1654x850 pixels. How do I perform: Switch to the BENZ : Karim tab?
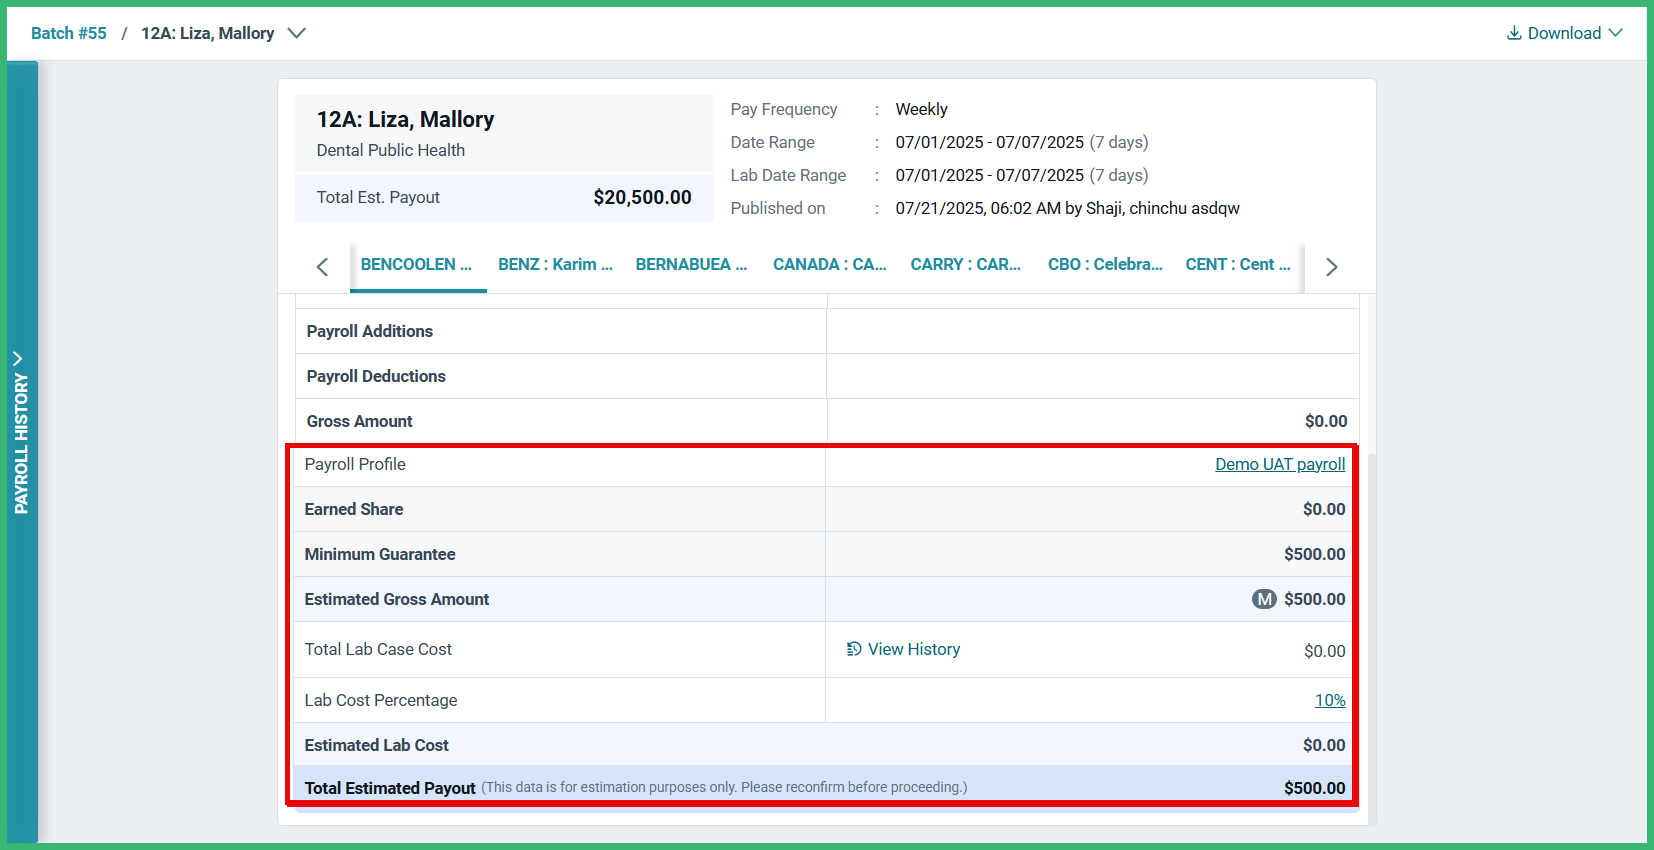(x=555, y=265)
